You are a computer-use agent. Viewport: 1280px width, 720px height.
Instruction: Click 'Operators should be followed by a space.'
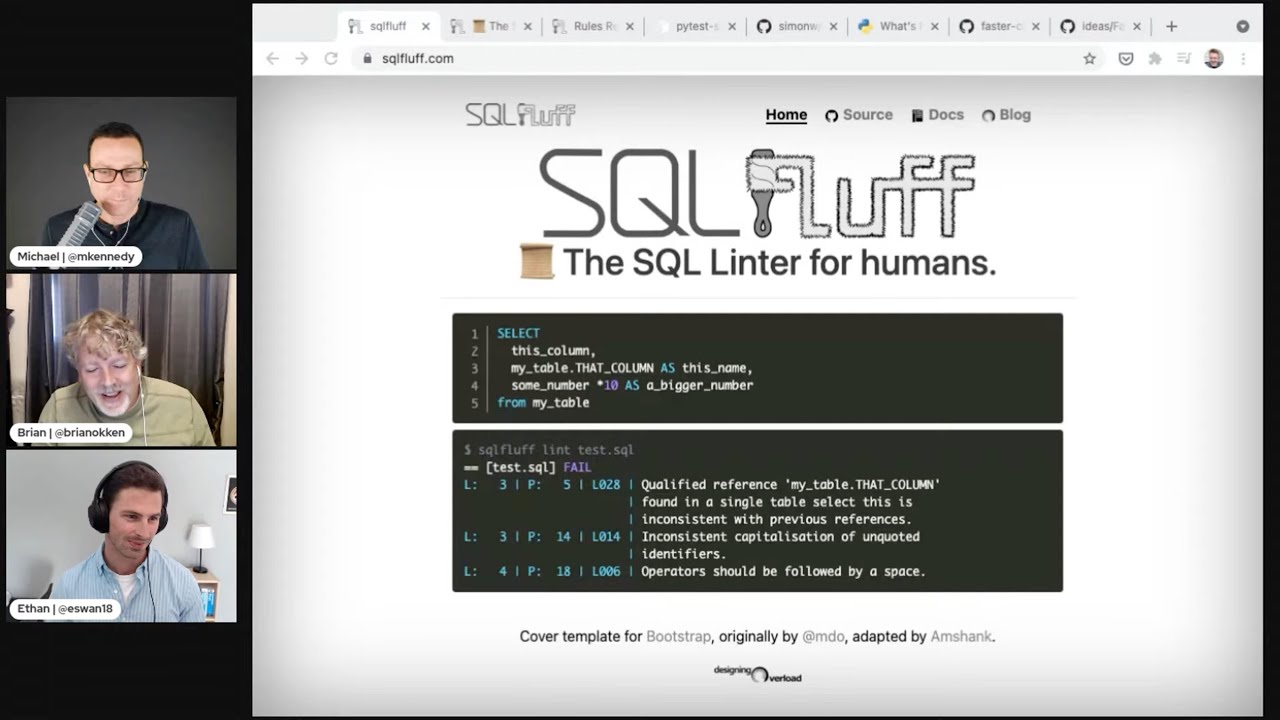pyautogui.click(x=783, y=572)
